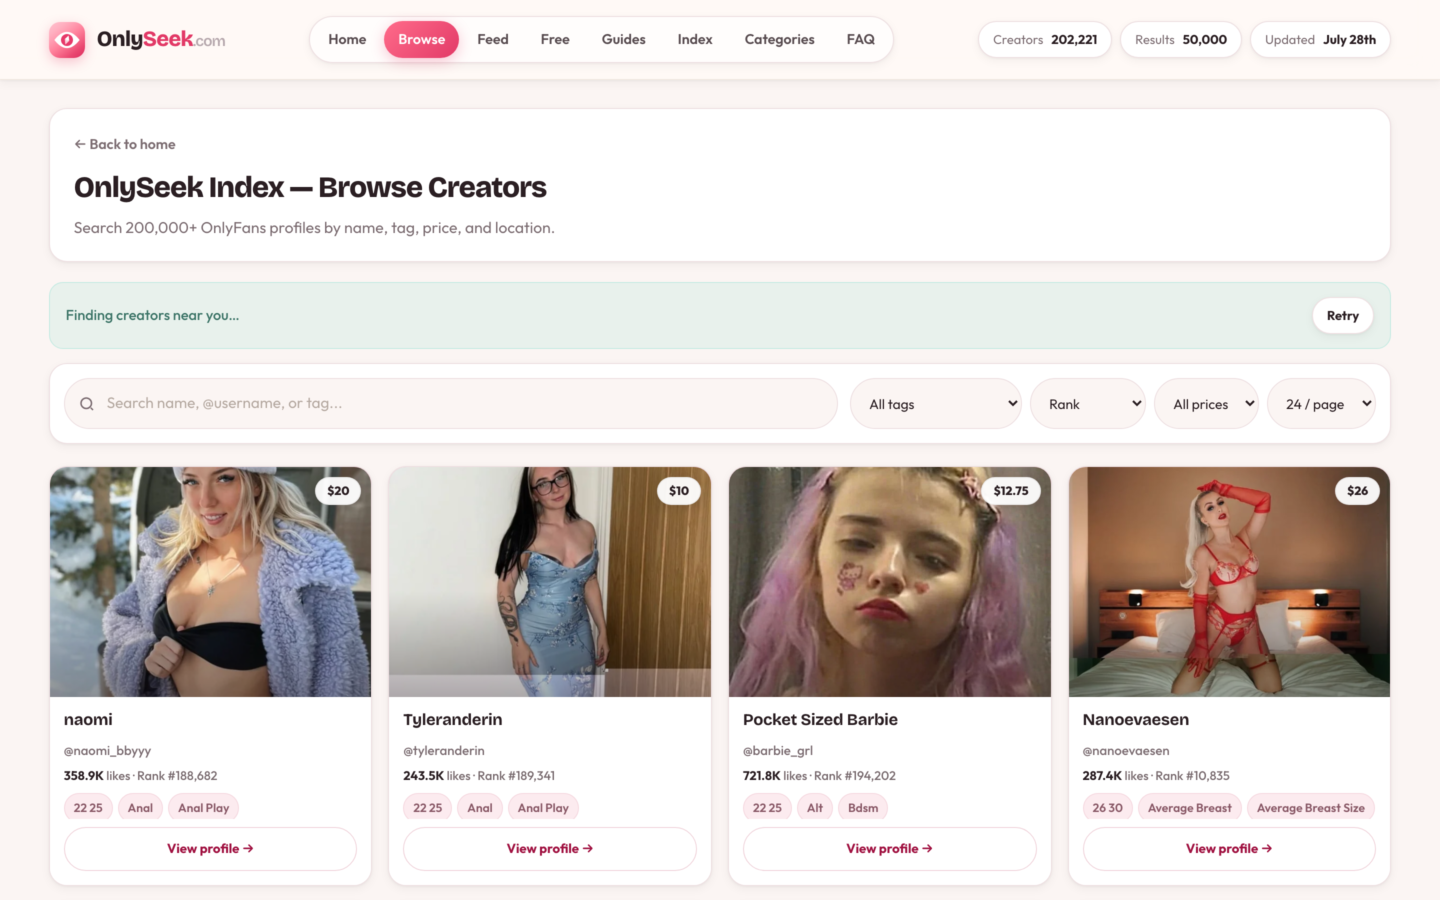
Task: Click the search magnifier icon
Action: point(87,404)
